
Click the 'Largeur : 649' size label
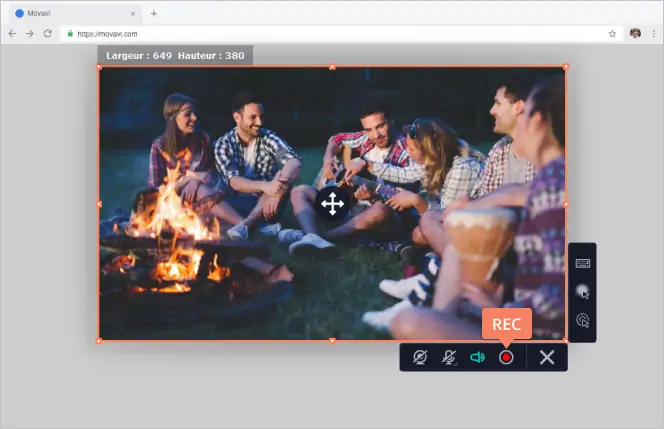coord(139,55)
